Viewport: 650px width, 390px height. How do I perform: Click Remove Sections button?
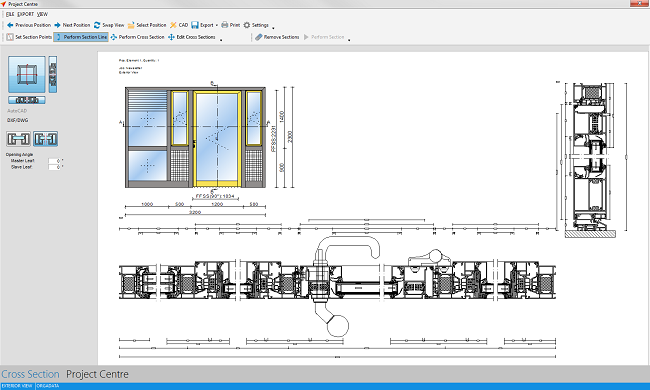point(277,37)
